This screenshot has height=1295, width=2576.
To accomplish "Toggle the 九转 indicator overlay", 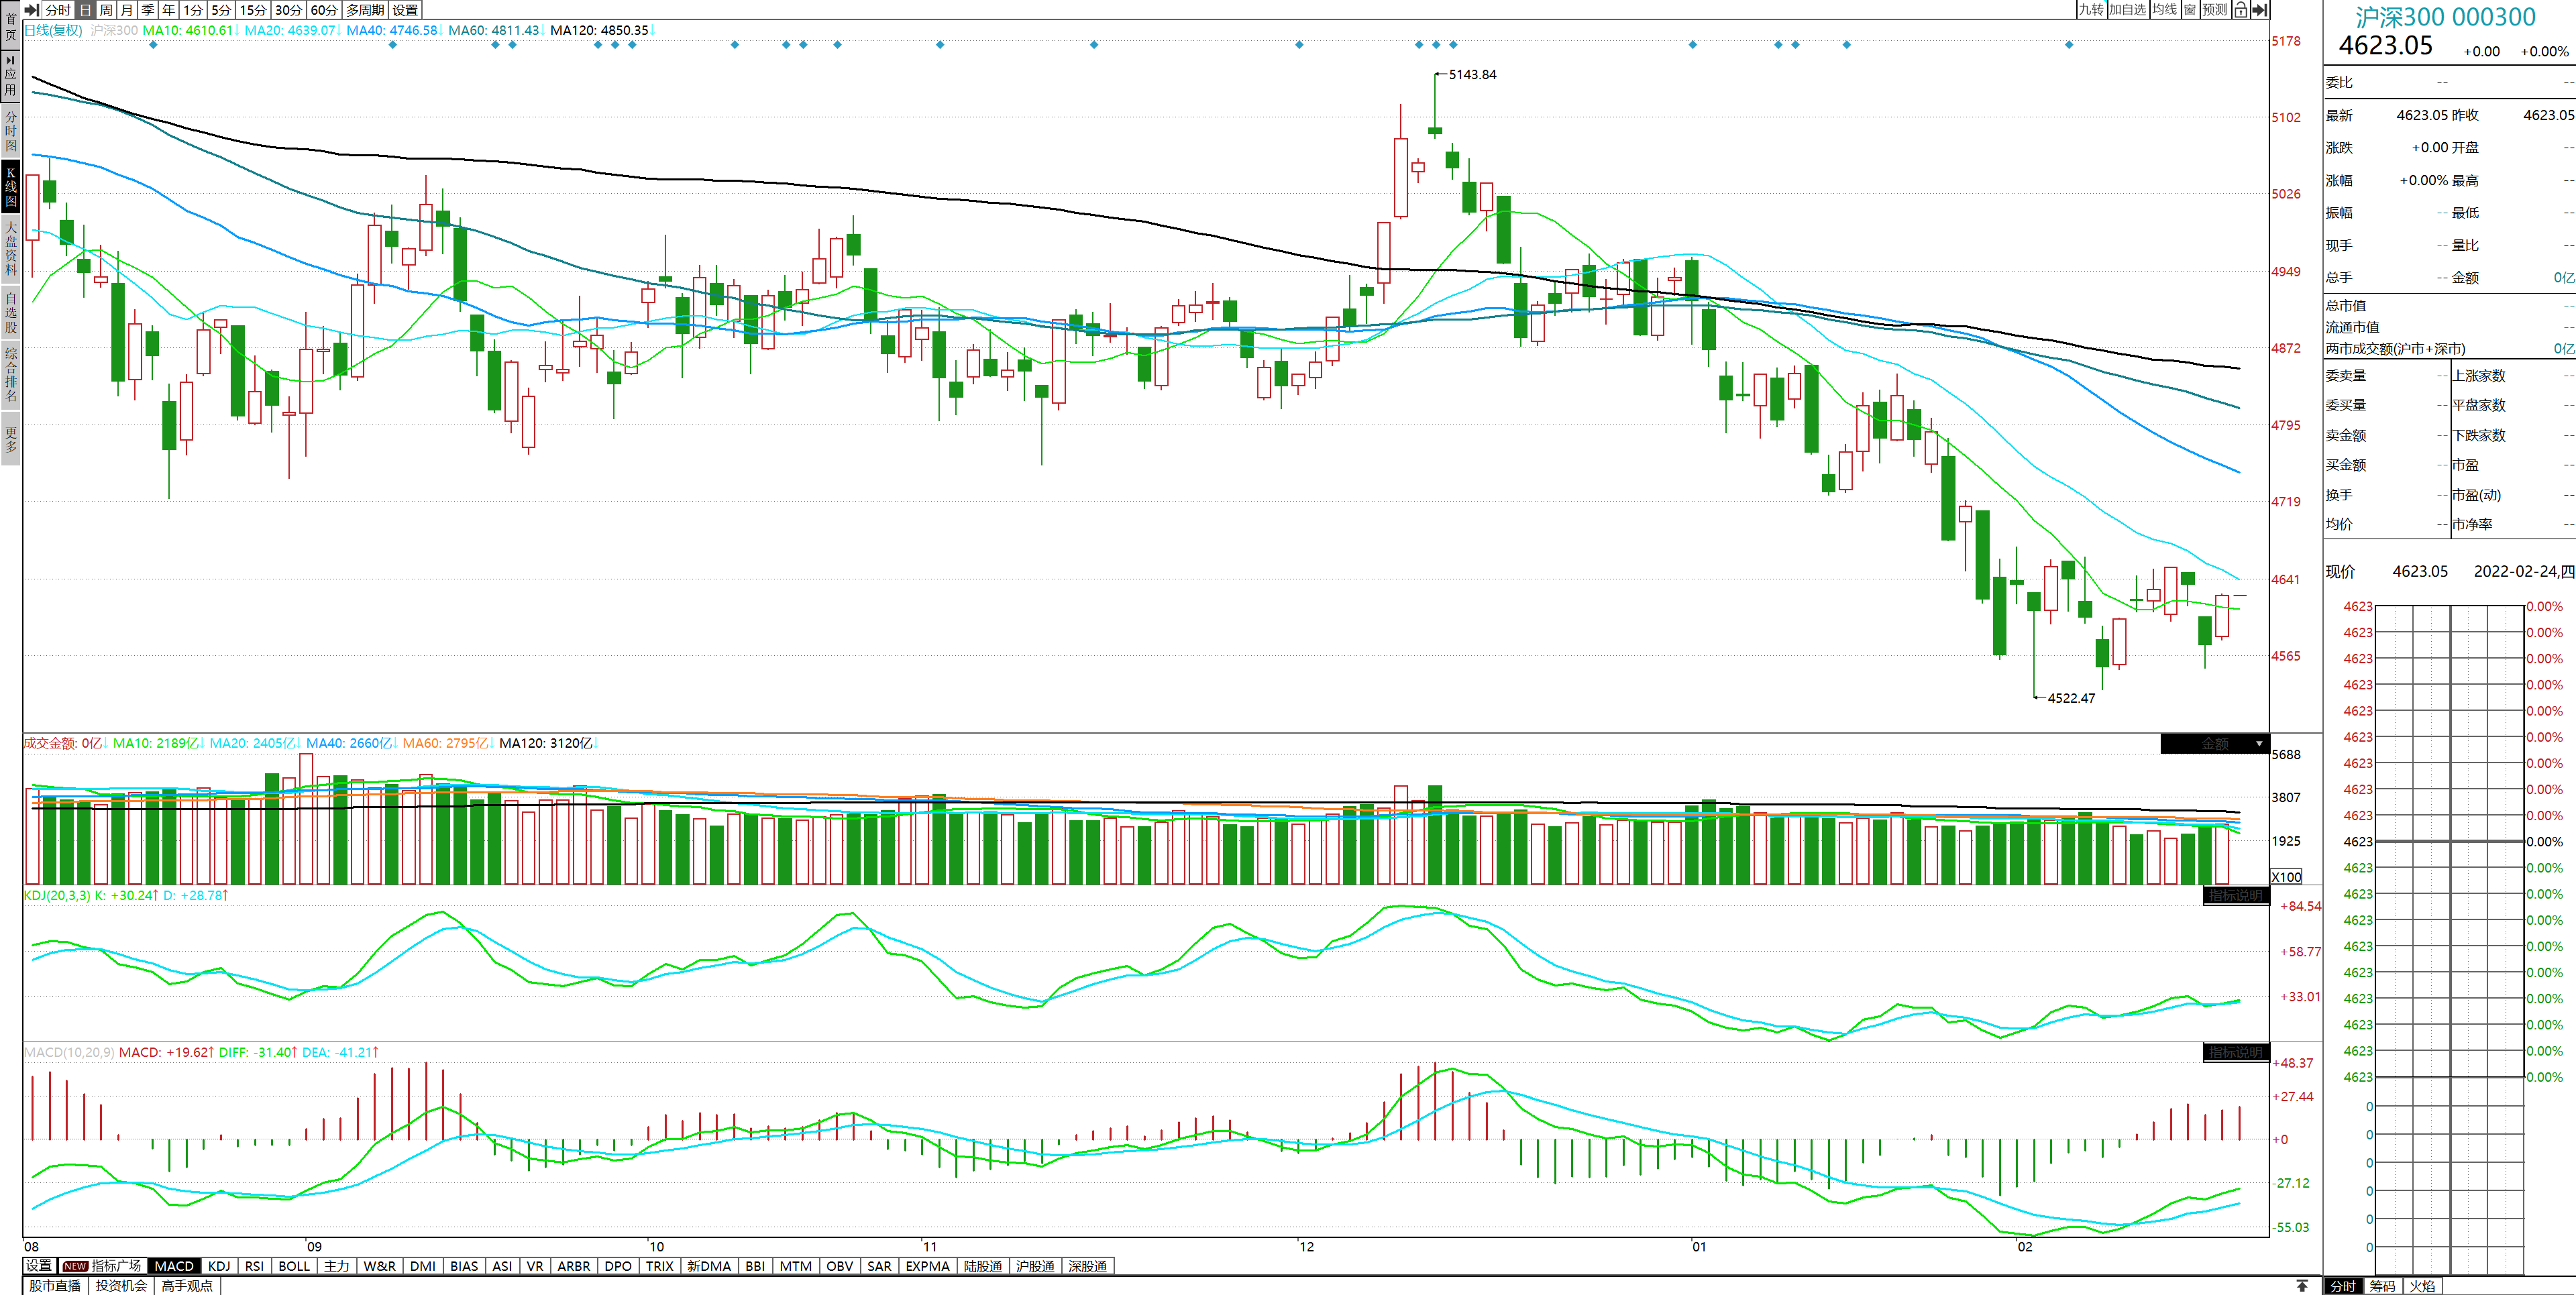I will coord(2091,10).
